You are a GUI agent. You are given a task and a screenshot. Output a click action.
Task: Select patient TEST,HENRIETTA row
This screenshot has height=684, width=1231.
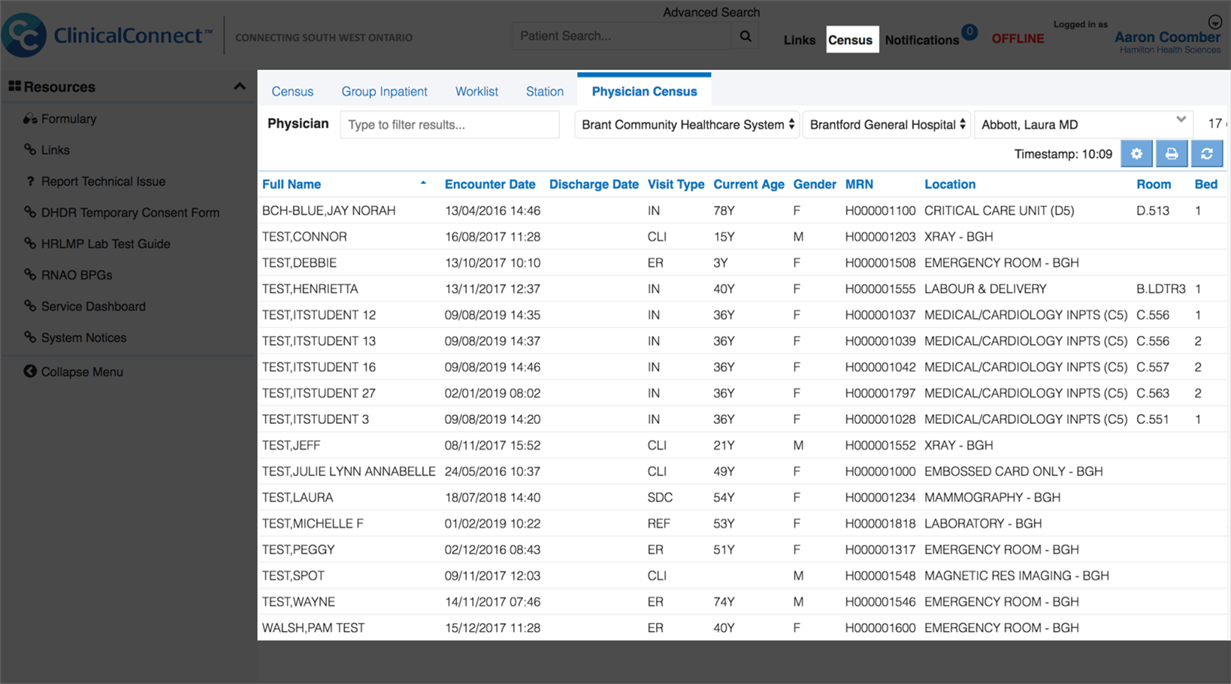click(744, 289)
